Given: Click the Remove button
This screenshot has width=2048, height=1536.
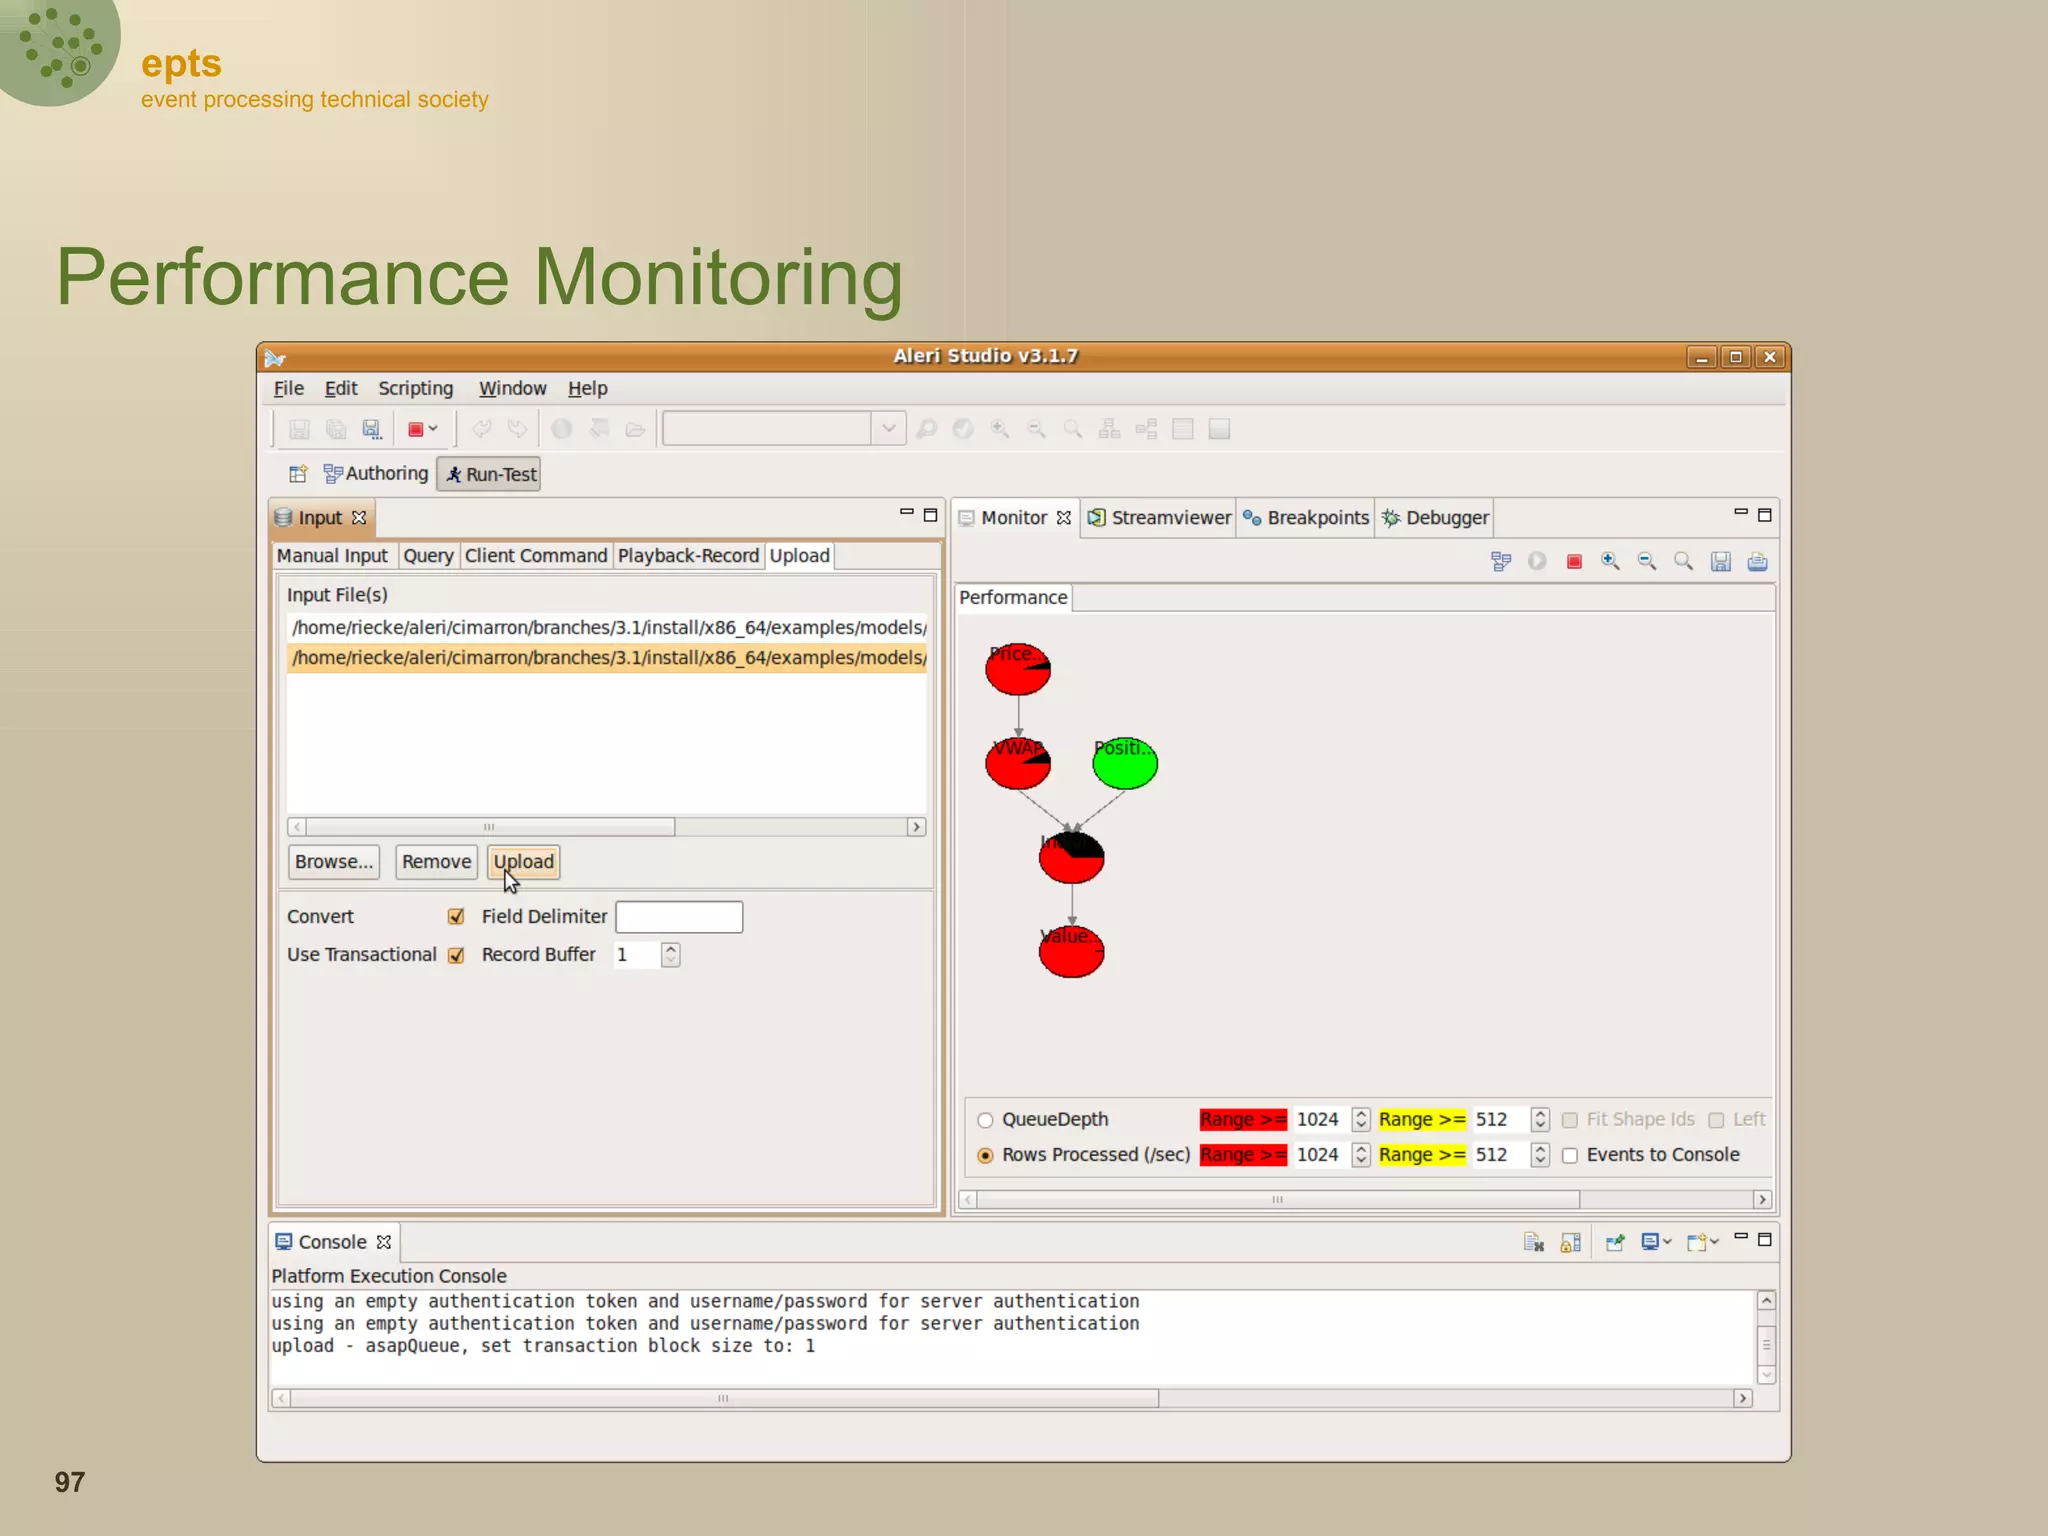Looking at the screenshot, I should [x=436, y=862].
